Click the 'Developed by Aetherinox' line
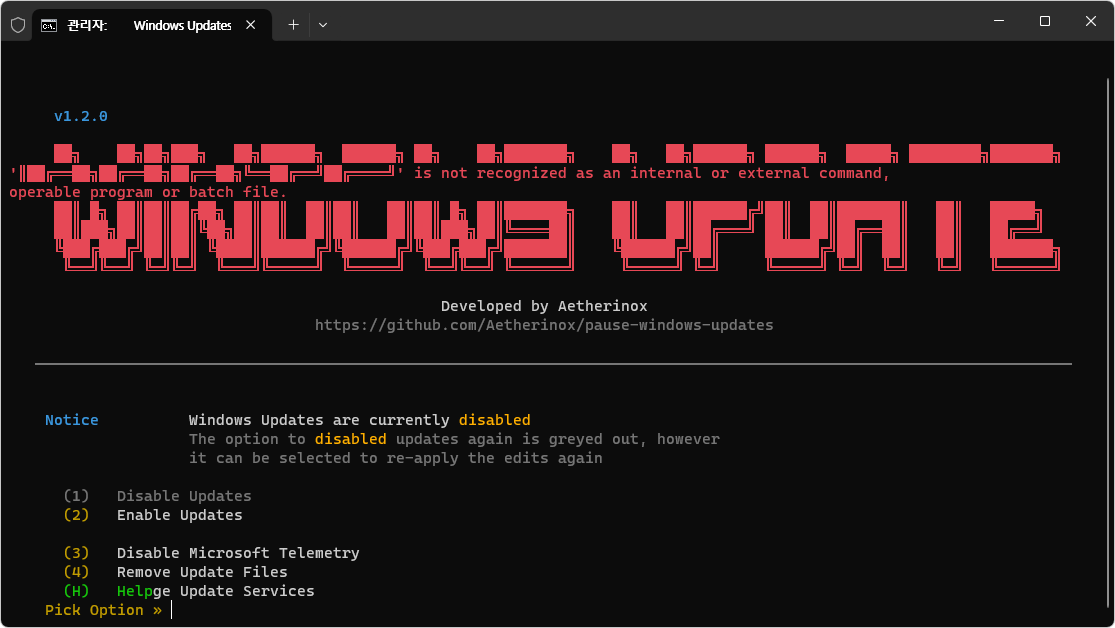This screenshot has width=1115, height=628. click(544, 306)
